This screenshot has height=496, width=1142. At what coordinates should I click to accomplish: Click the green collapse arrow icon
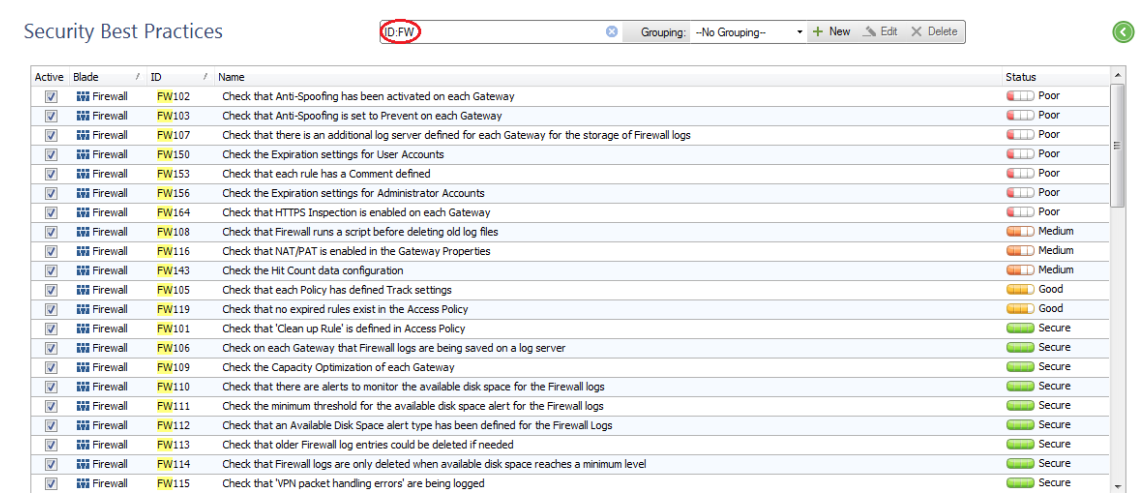pos(1123,33)
